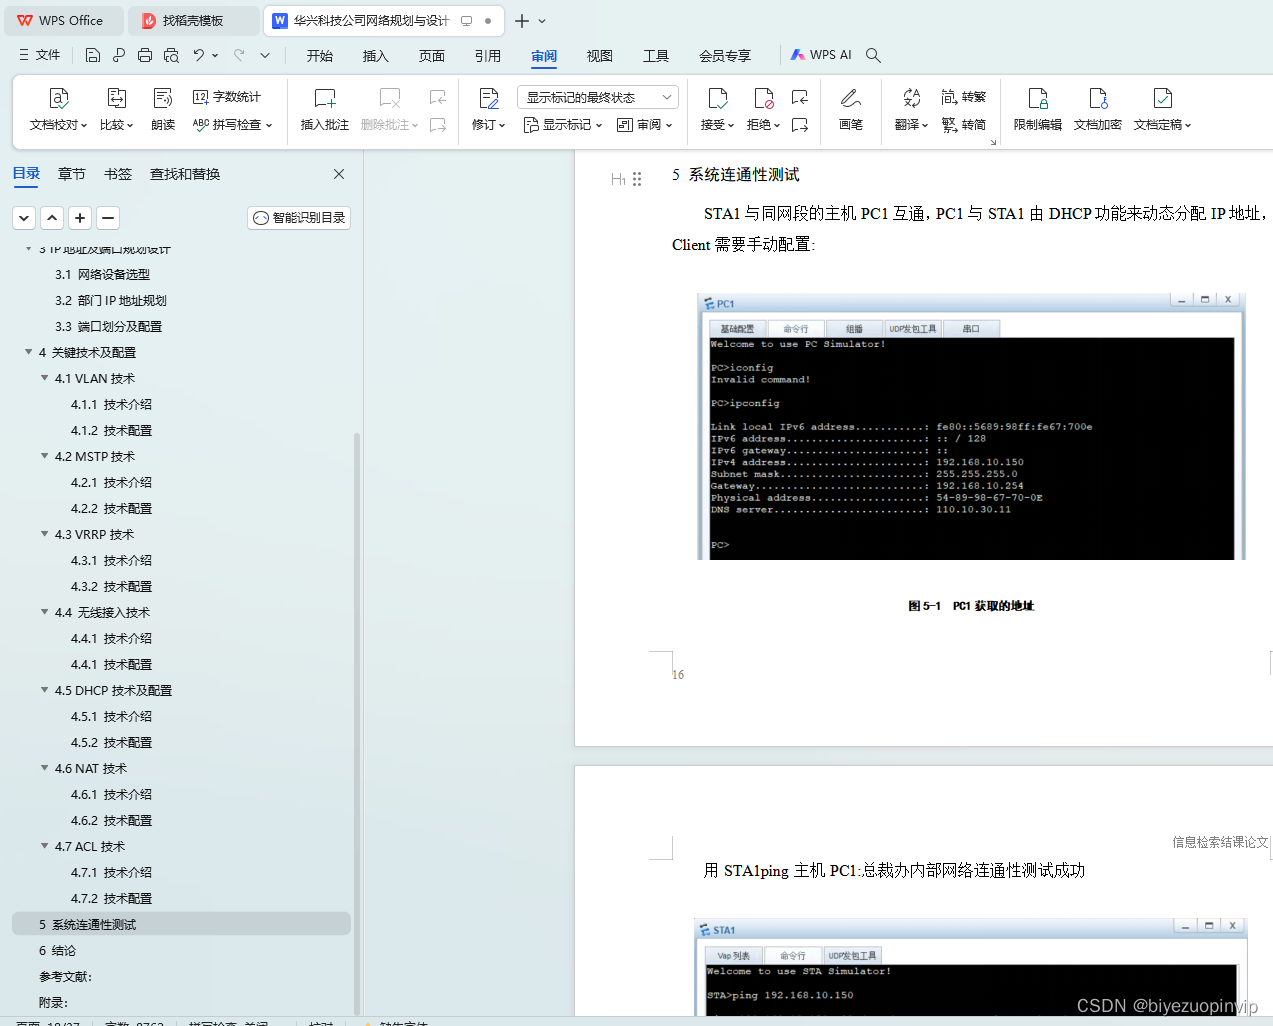Image resolution: width=1273 pixels, height=1026 pixels.
Task: Insert a comment with 插入批注
Action: click(x=325, y=110)
